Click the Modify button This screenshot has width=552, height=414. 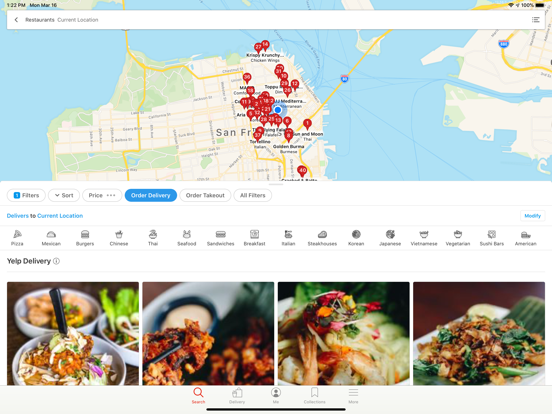(532, 216)
